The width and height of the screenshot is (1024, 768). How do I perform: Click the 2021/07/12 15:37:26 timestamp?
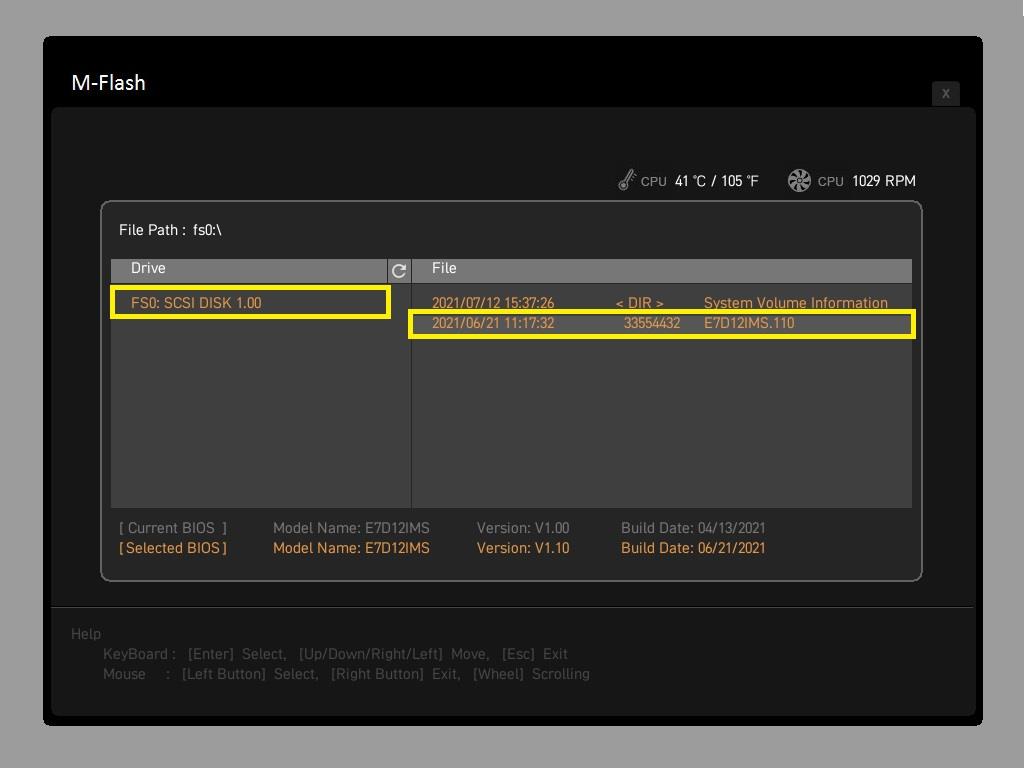click(493, 303)
